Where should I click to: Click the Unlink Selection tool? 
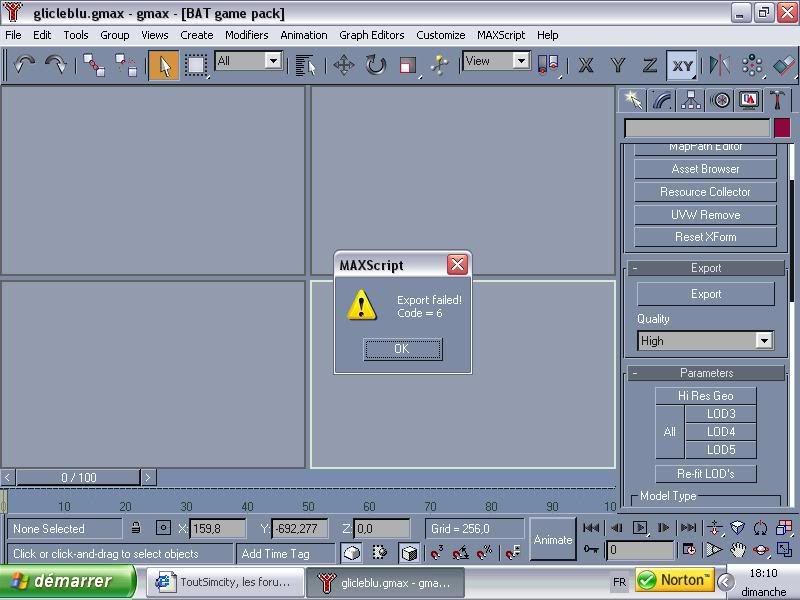[126, 65]
